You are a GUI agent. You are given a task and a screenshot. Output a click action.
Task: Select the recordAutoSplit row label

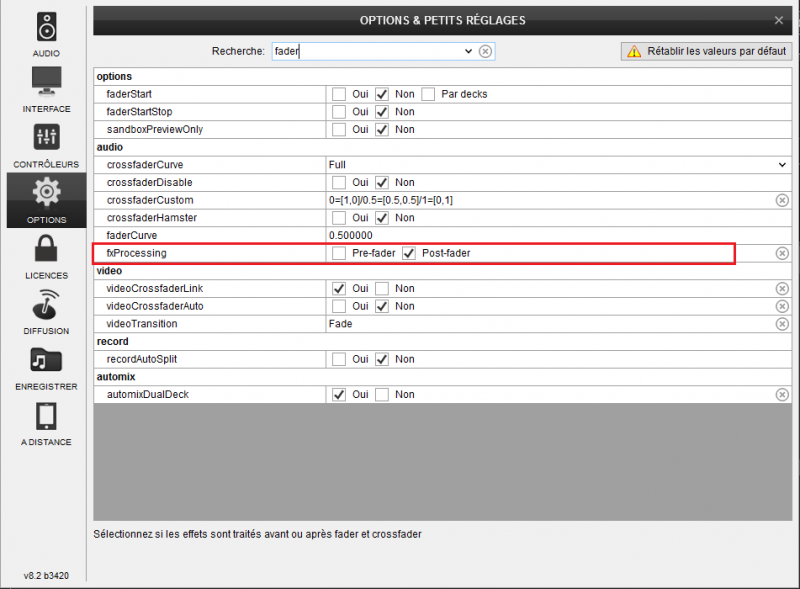coord(141,359)
